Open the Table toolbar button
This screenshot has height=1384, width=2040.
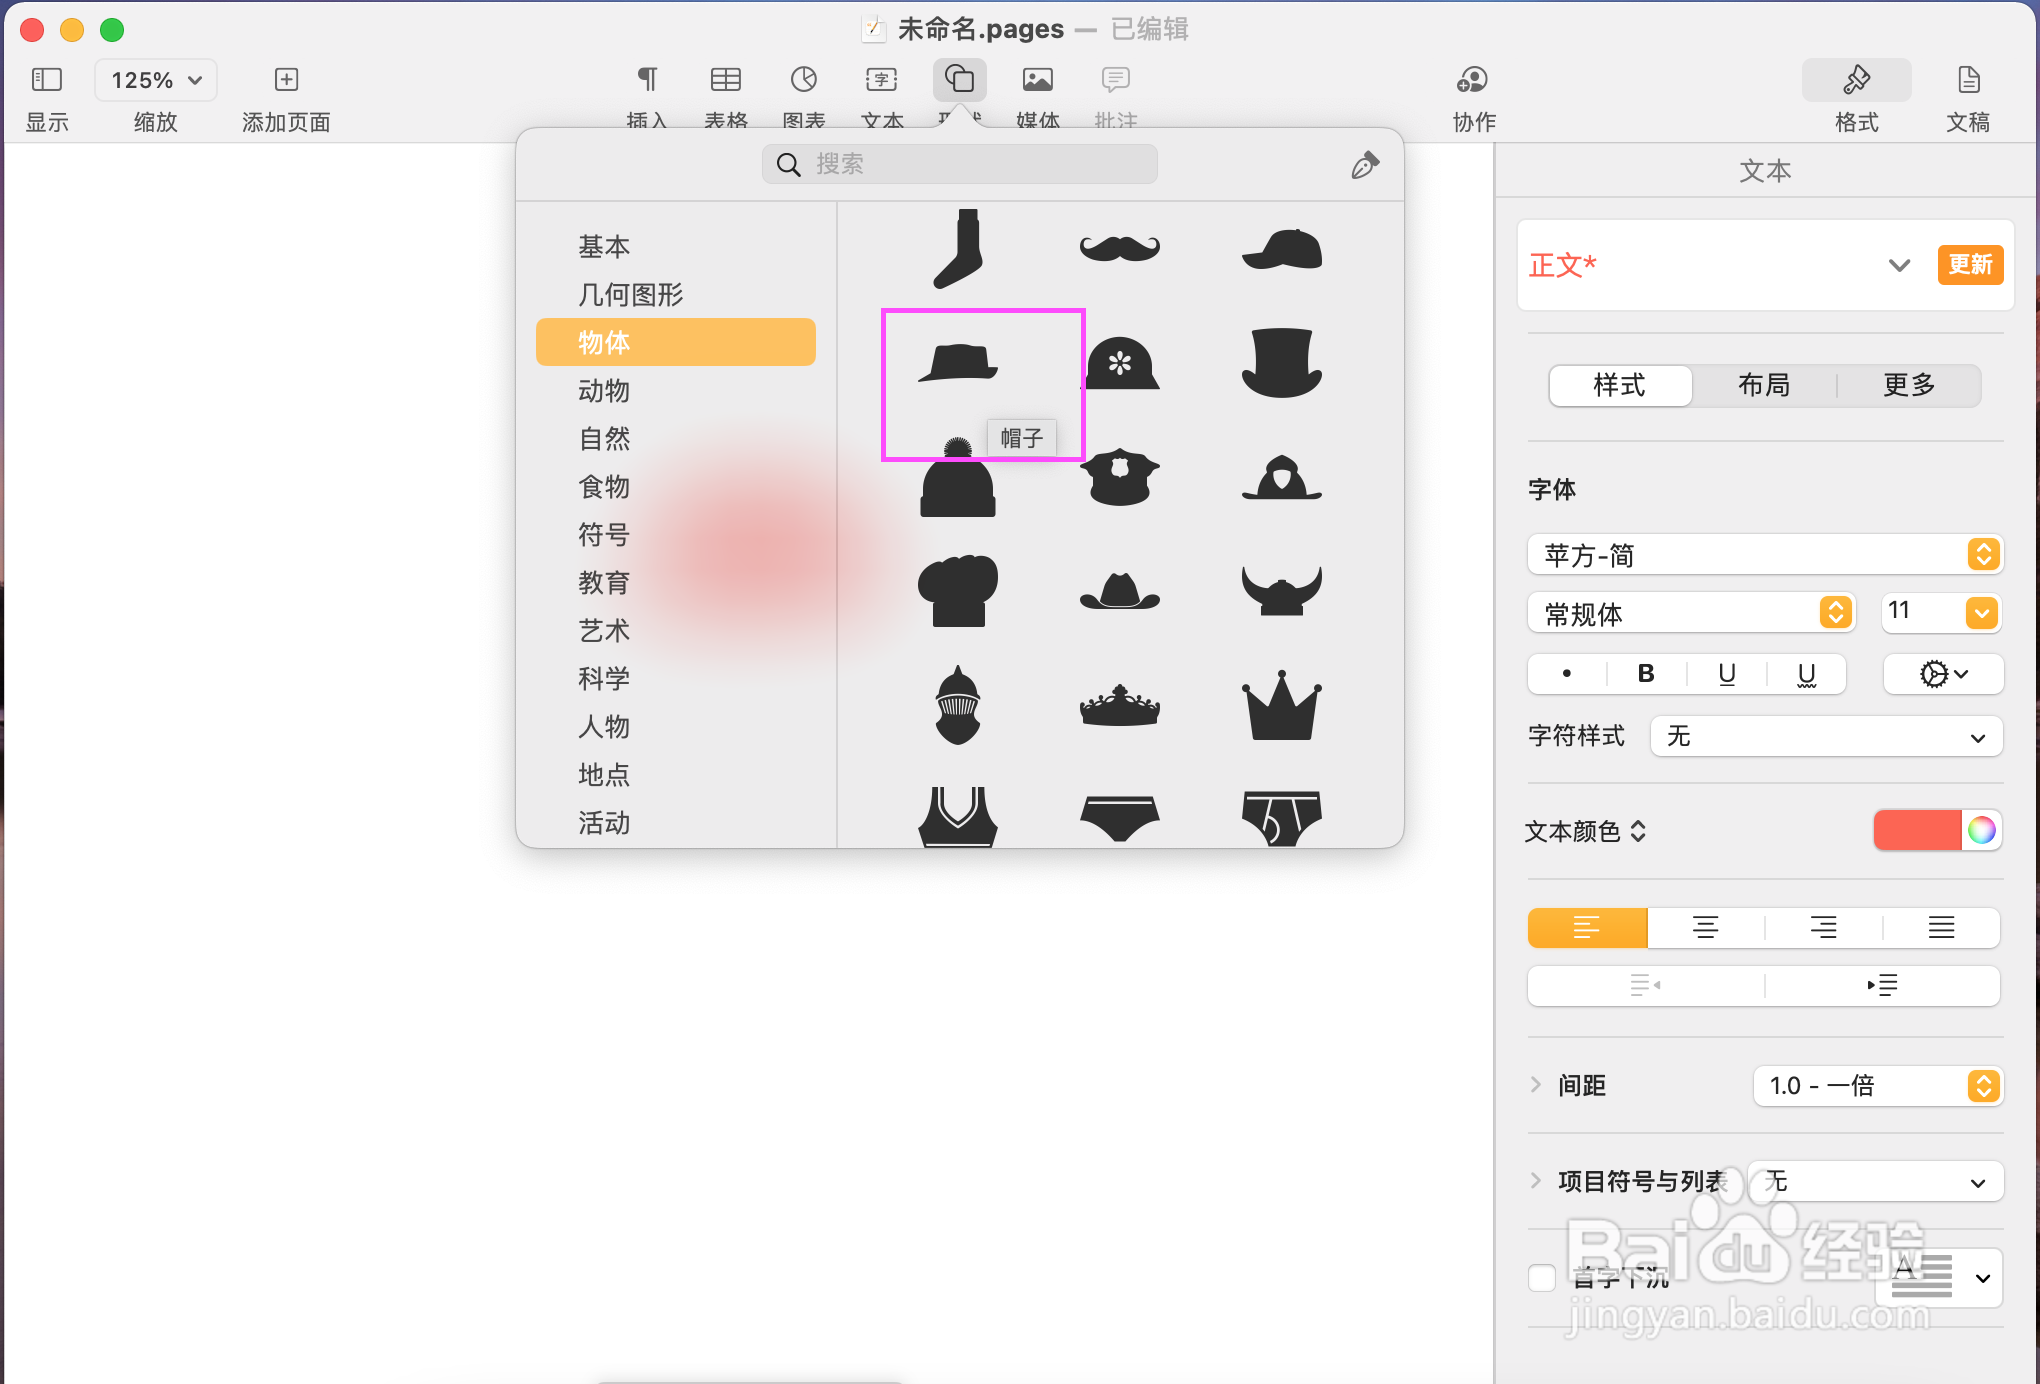pyautogui.click(x=725, y=80)
